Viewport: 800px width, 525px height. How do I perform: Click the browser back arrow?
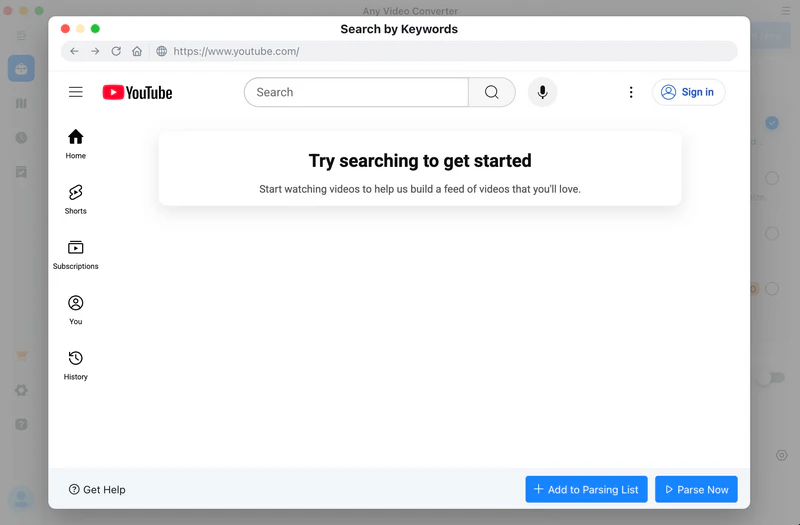[x=75, y=51]
